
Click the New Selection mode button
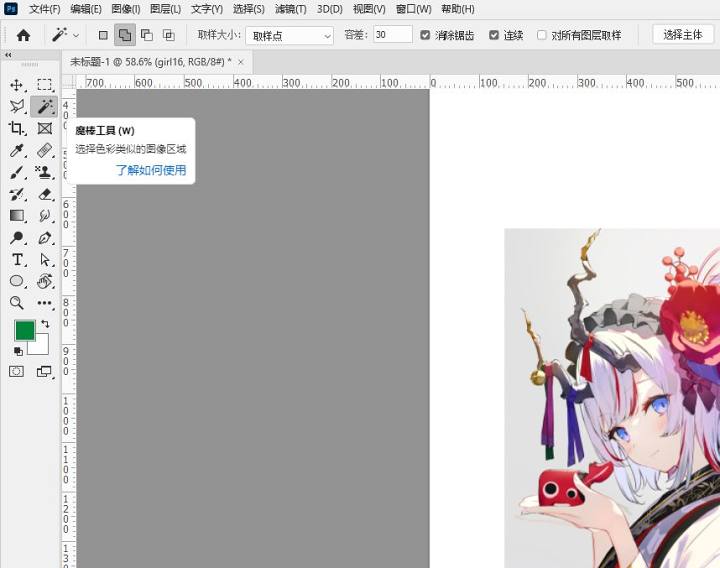click(x=103, y=35)
